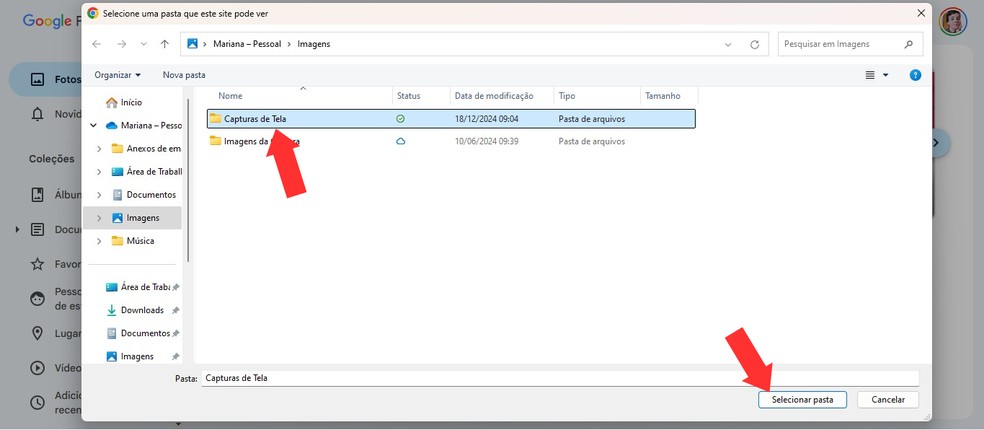Select the Capturas de Tela folder
Viewport: 984px width, 430px height.
451,119
